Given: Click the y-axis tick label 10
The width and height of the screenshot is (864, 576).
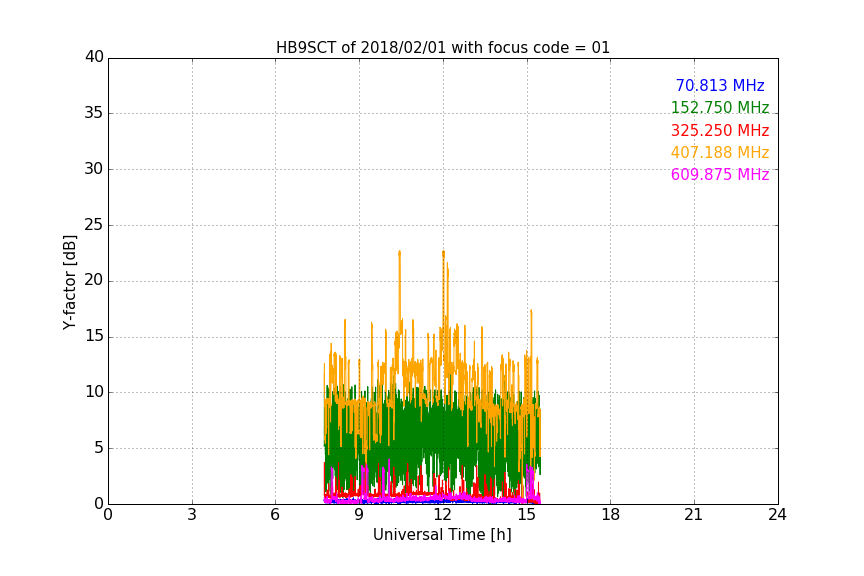Looking at the screenshot, I should coord(94,392).
